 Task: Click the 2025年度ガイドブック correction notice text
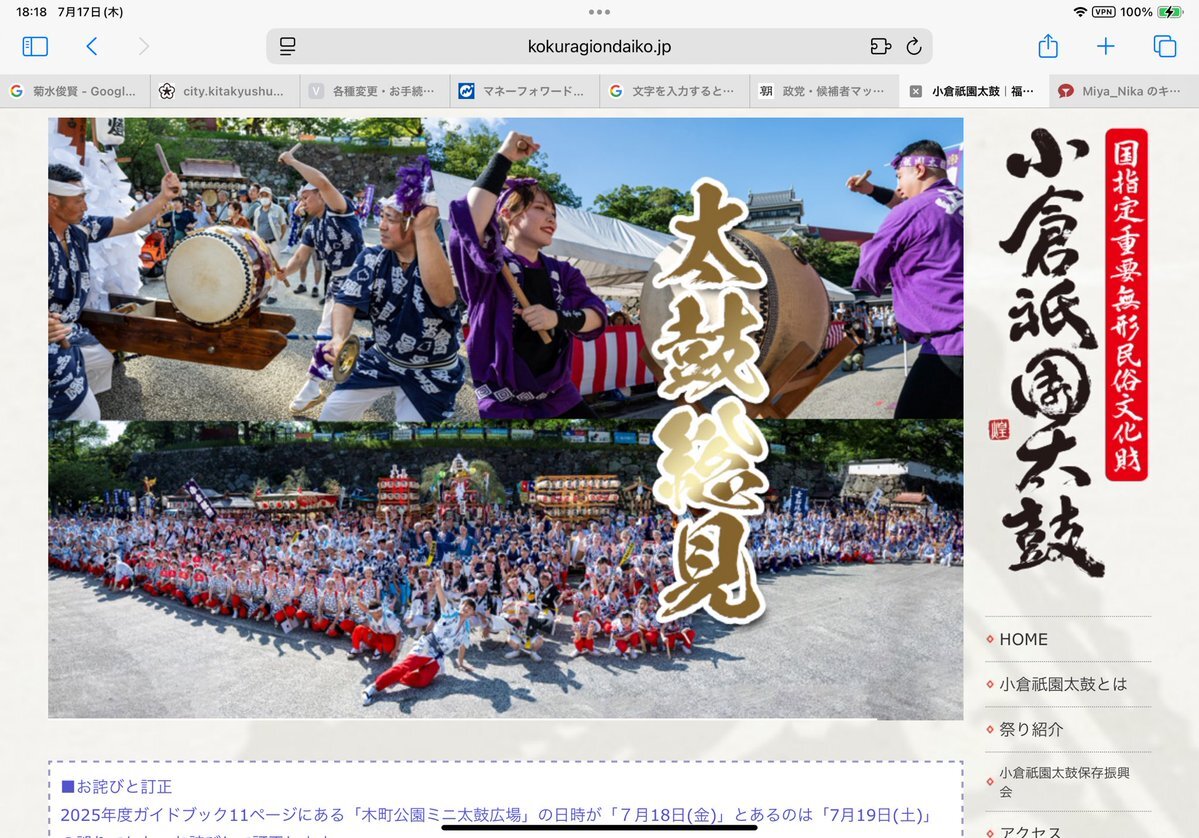coord(497,816)
